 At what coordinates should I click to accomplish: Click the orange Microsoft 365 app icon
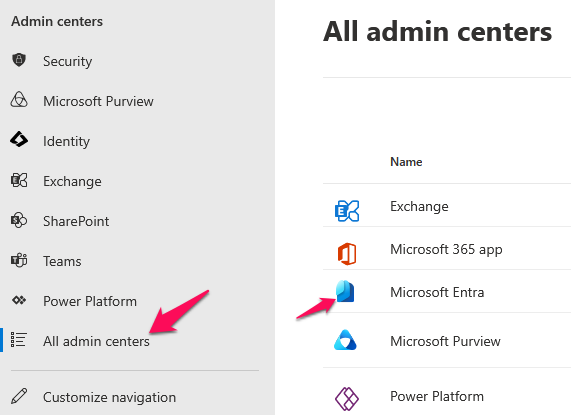(x=347, y=254)
